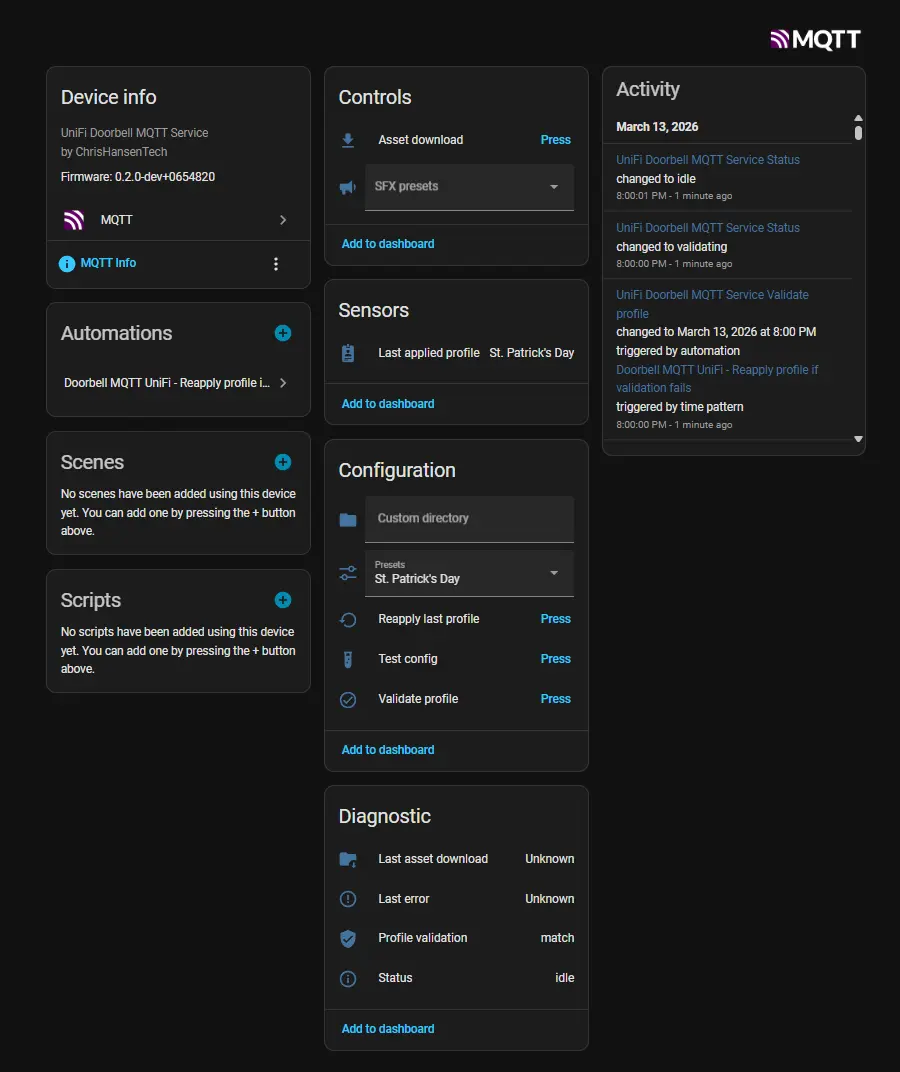Expand the MQTT row in Device info
Viewport: 900px width, 1072px height.
point(283,219)
